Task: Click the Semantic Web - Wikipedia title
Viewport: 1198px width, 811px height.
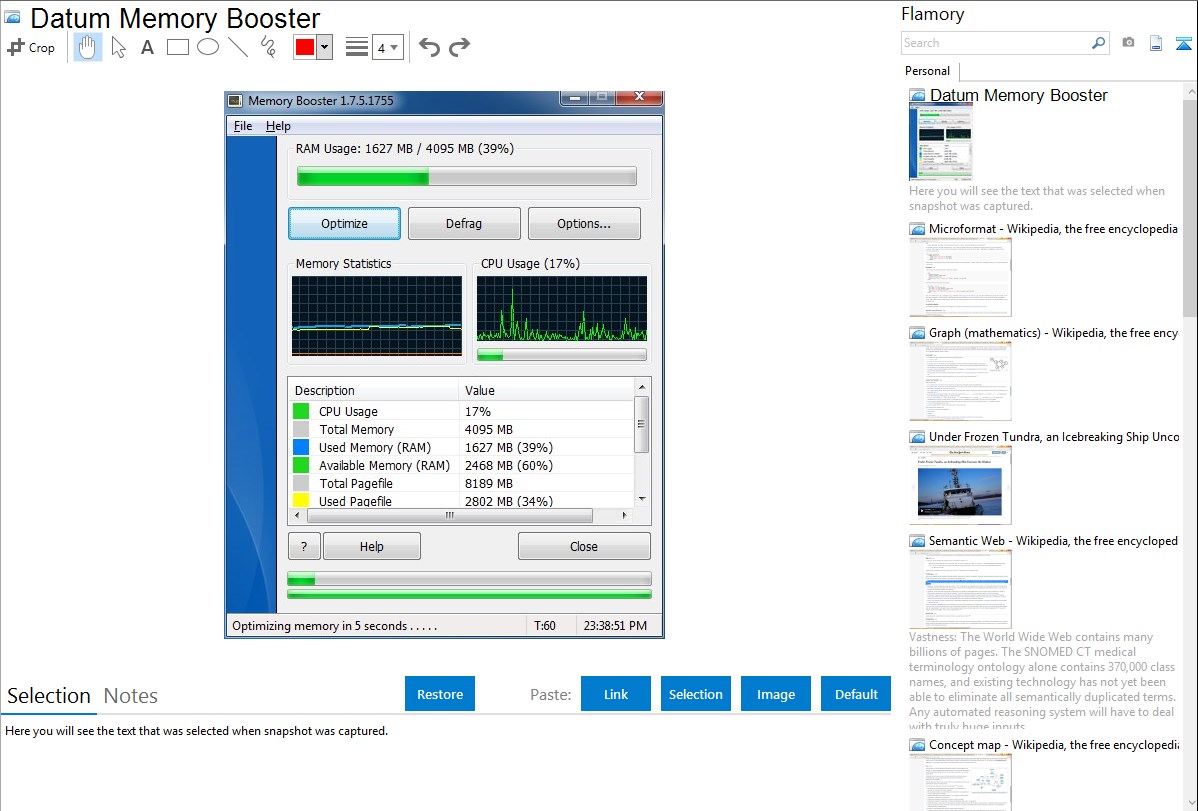Action: [x=1053, y=540]
